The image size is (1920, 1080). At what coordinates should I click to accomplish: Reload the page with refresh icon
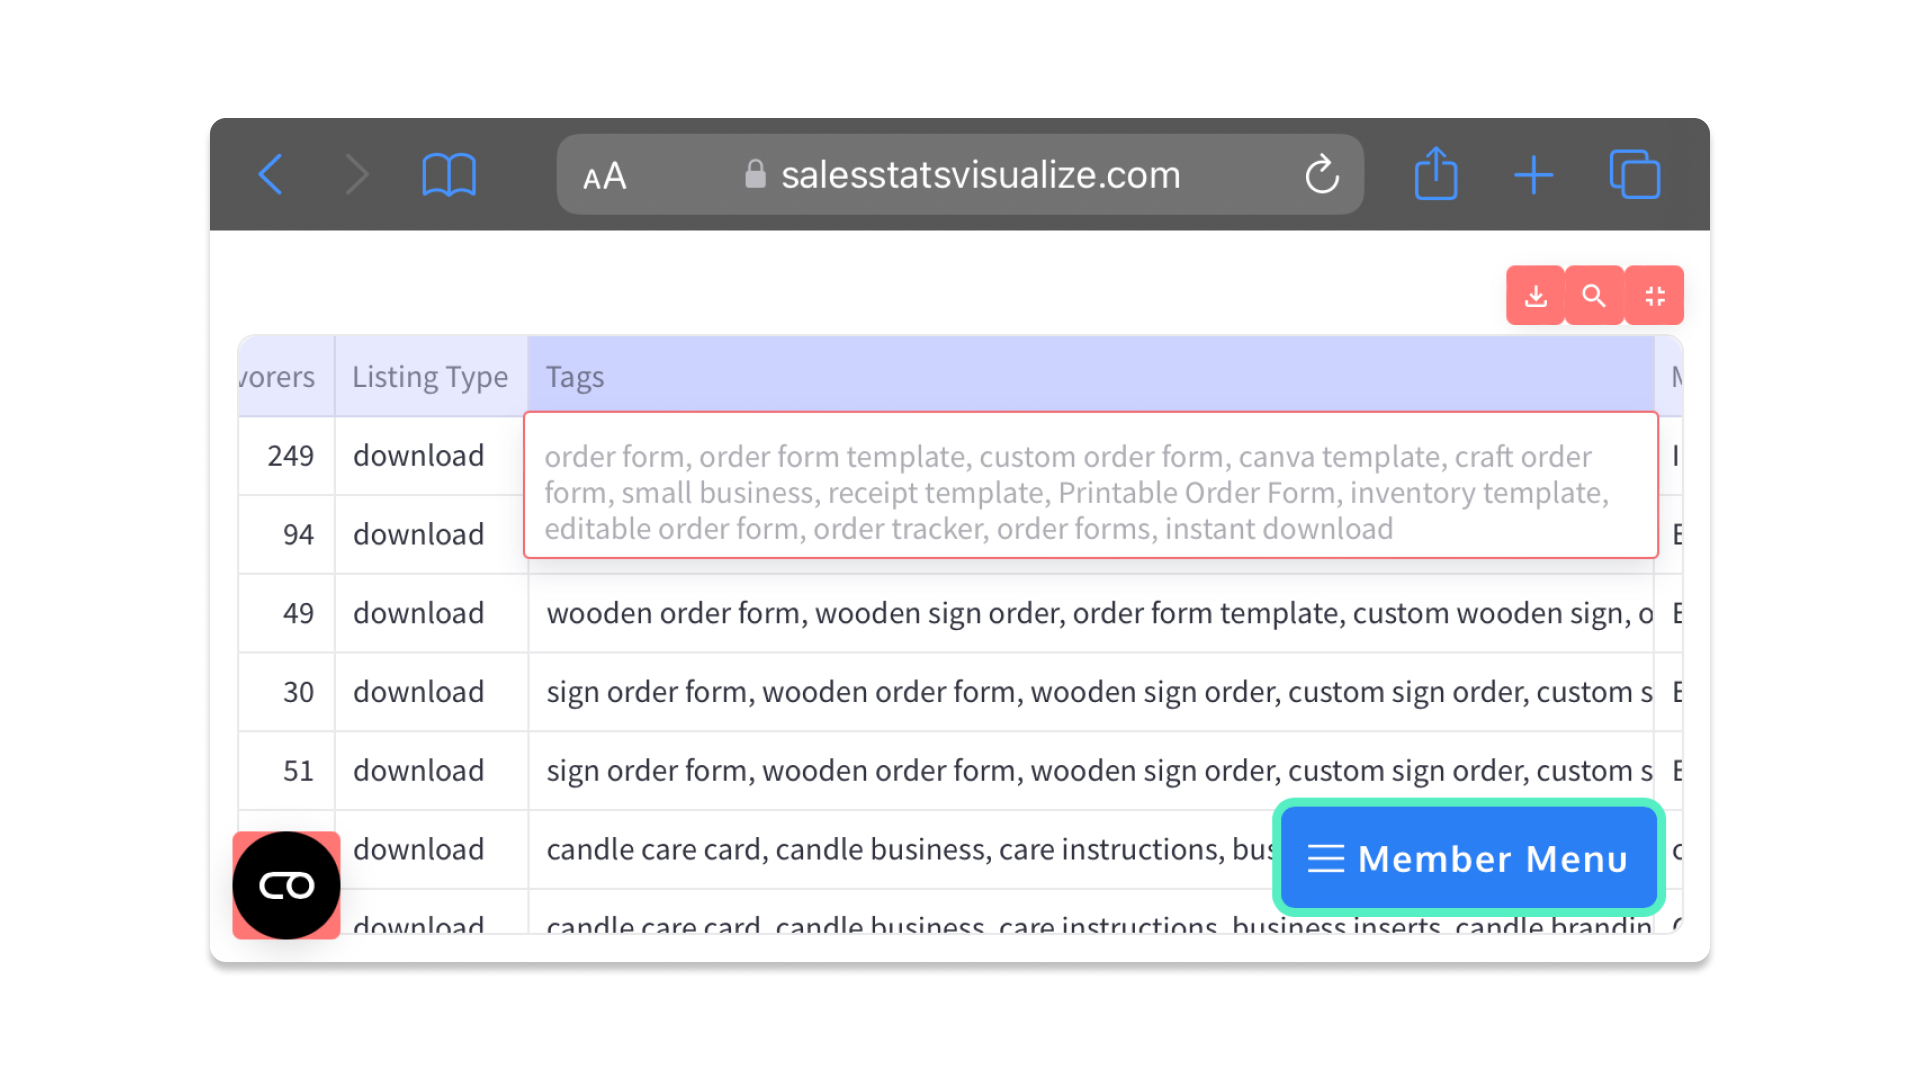(1321, 174)
